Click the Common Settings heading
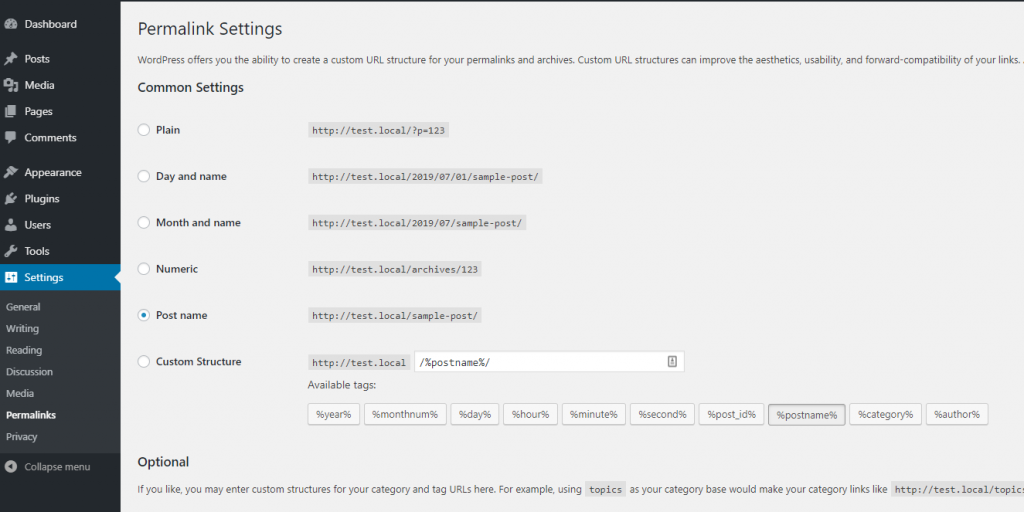The width and height of the screenshot is (1024, 512). (x=191, y=88)
